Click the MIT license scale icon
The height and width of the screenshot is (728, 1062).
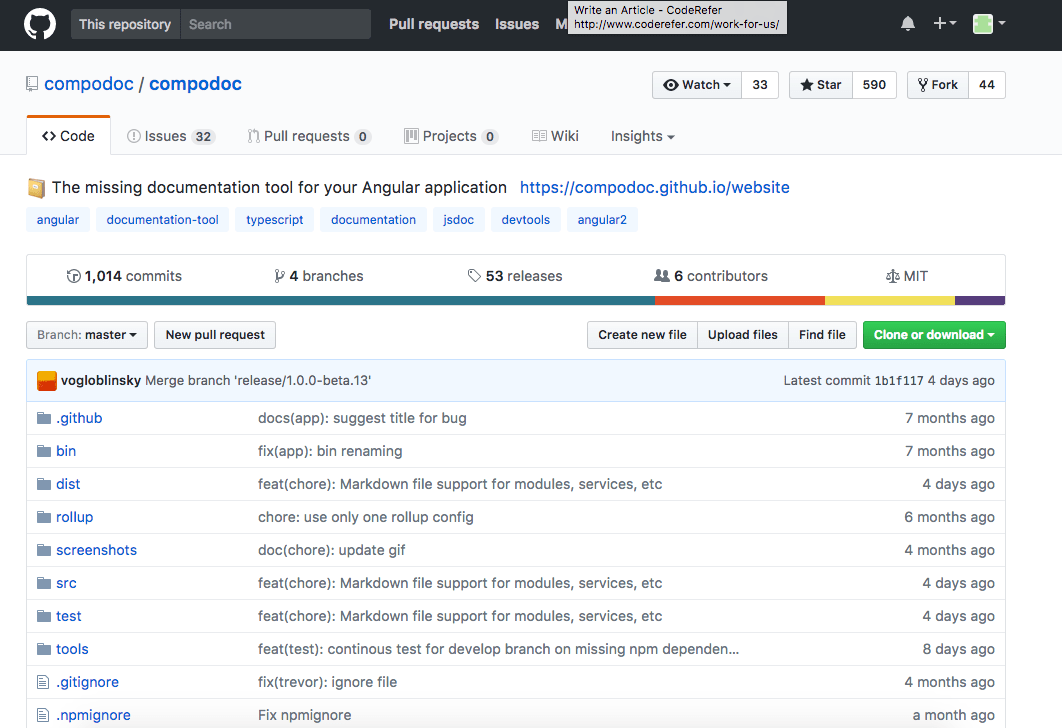[x=893, y=276]
